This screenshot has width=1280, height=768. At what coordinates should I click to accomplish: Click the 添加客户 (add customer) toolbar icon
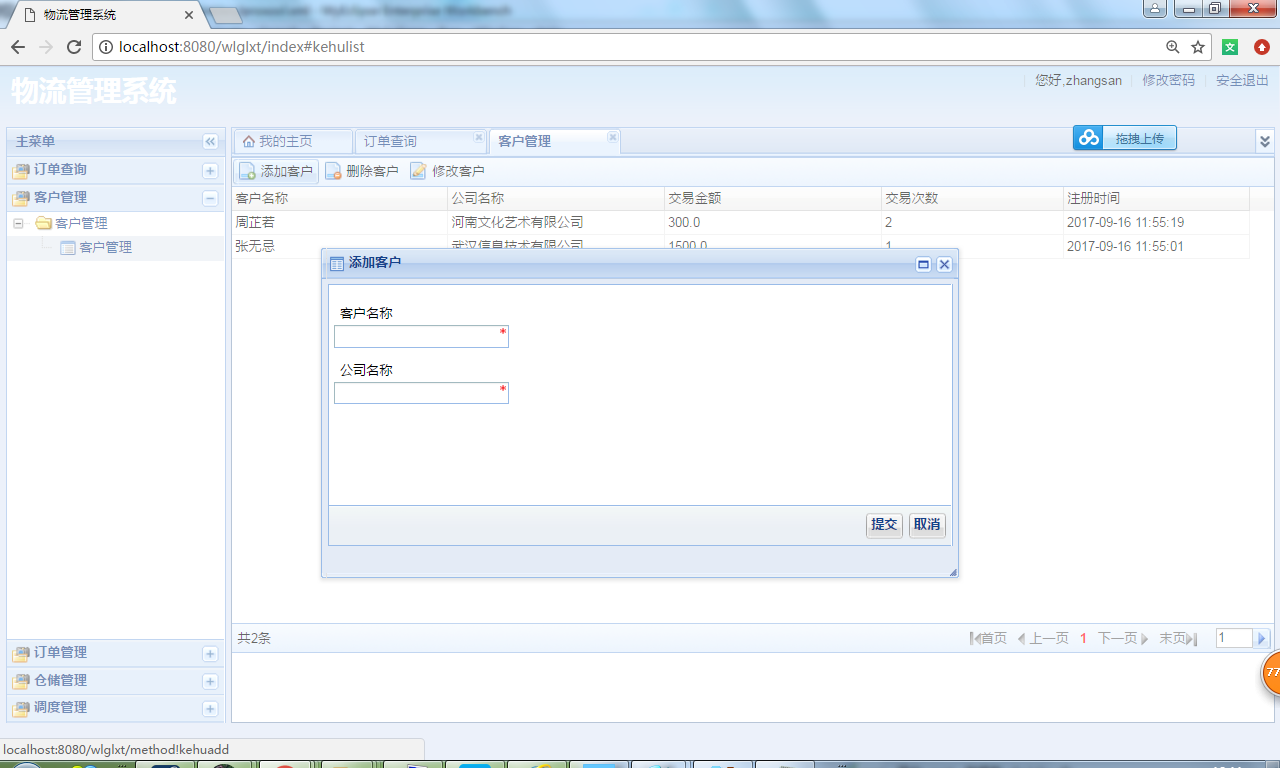point(245,170)
